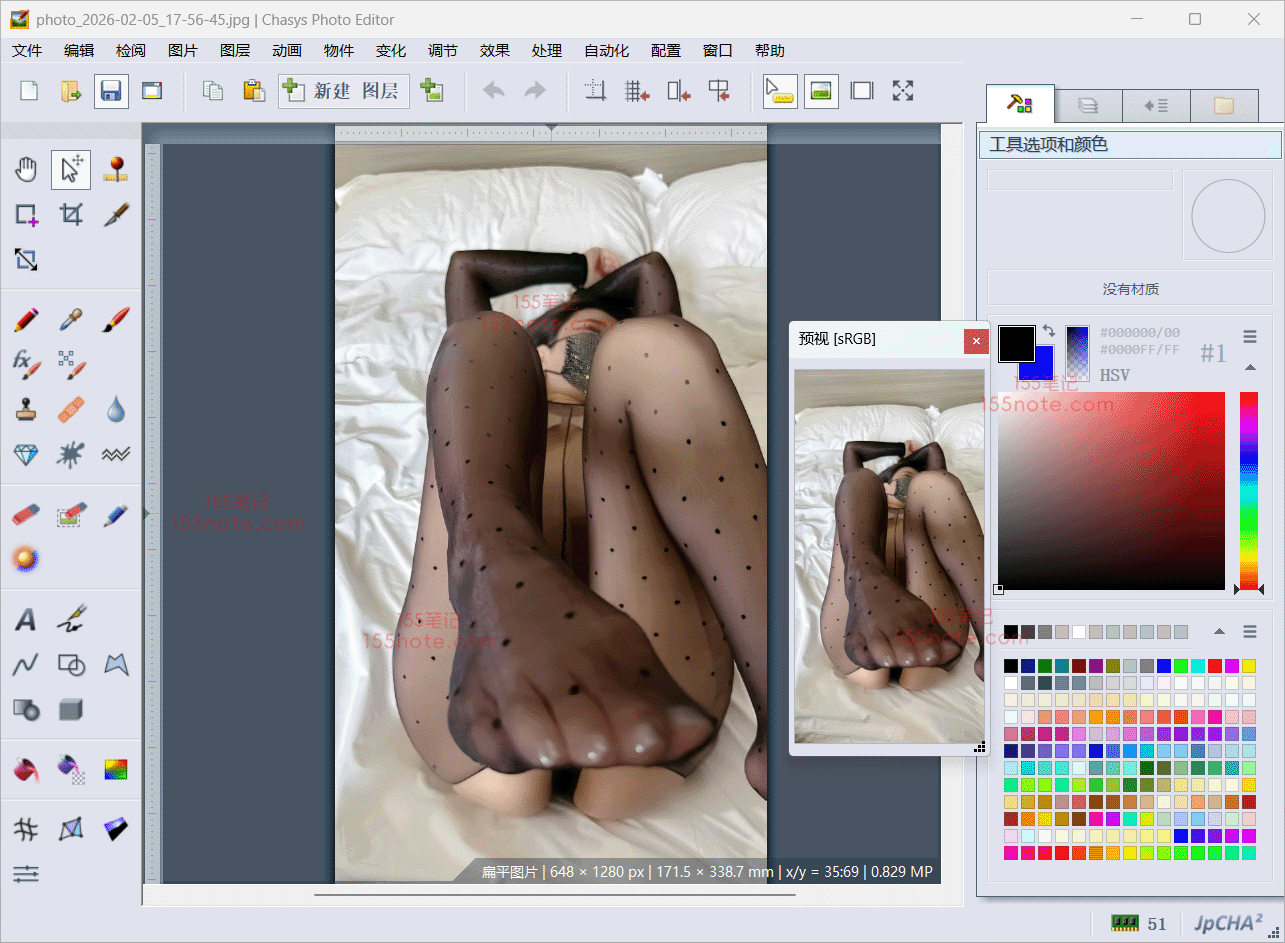1285x943 pixels.
Task: Select the Paint Bucket fill tool
Action: pos(26,769)
